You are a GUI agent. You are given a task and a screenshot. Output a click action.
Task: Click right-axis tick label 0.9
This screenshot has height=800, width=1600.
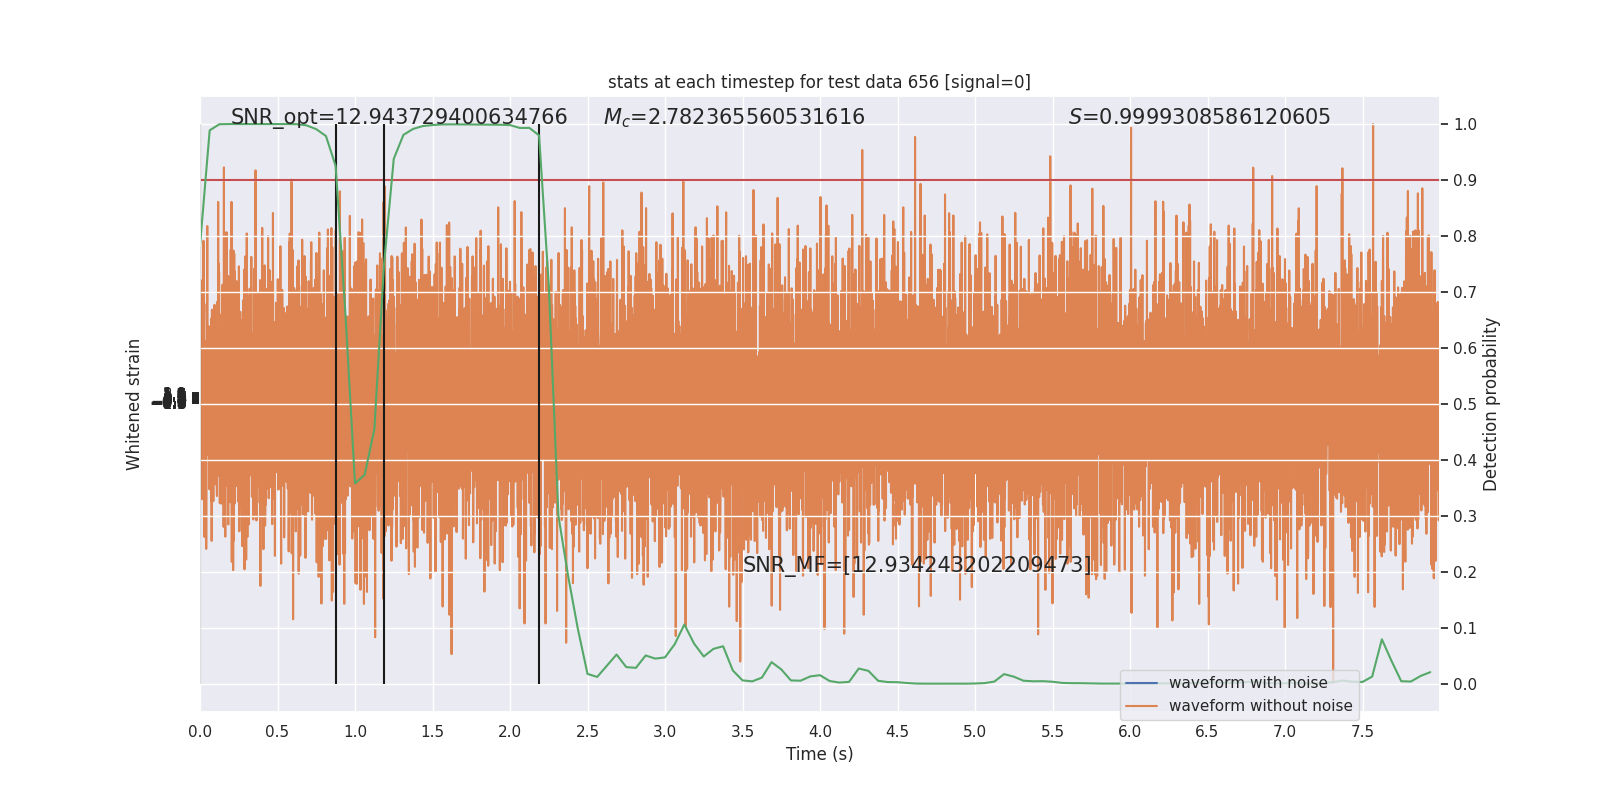1465,181
